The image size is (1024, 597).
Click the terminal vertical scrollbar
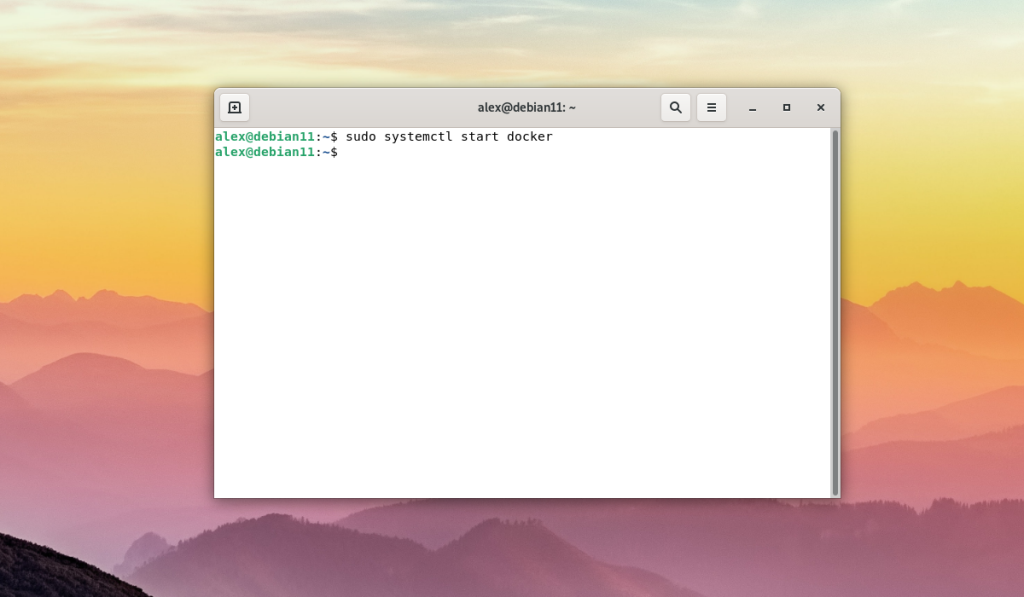835,313
